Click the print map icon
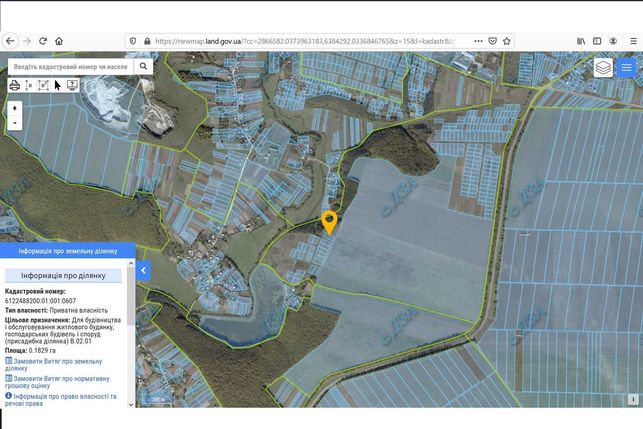Viewport: 643px width, 429px height. 14,85
